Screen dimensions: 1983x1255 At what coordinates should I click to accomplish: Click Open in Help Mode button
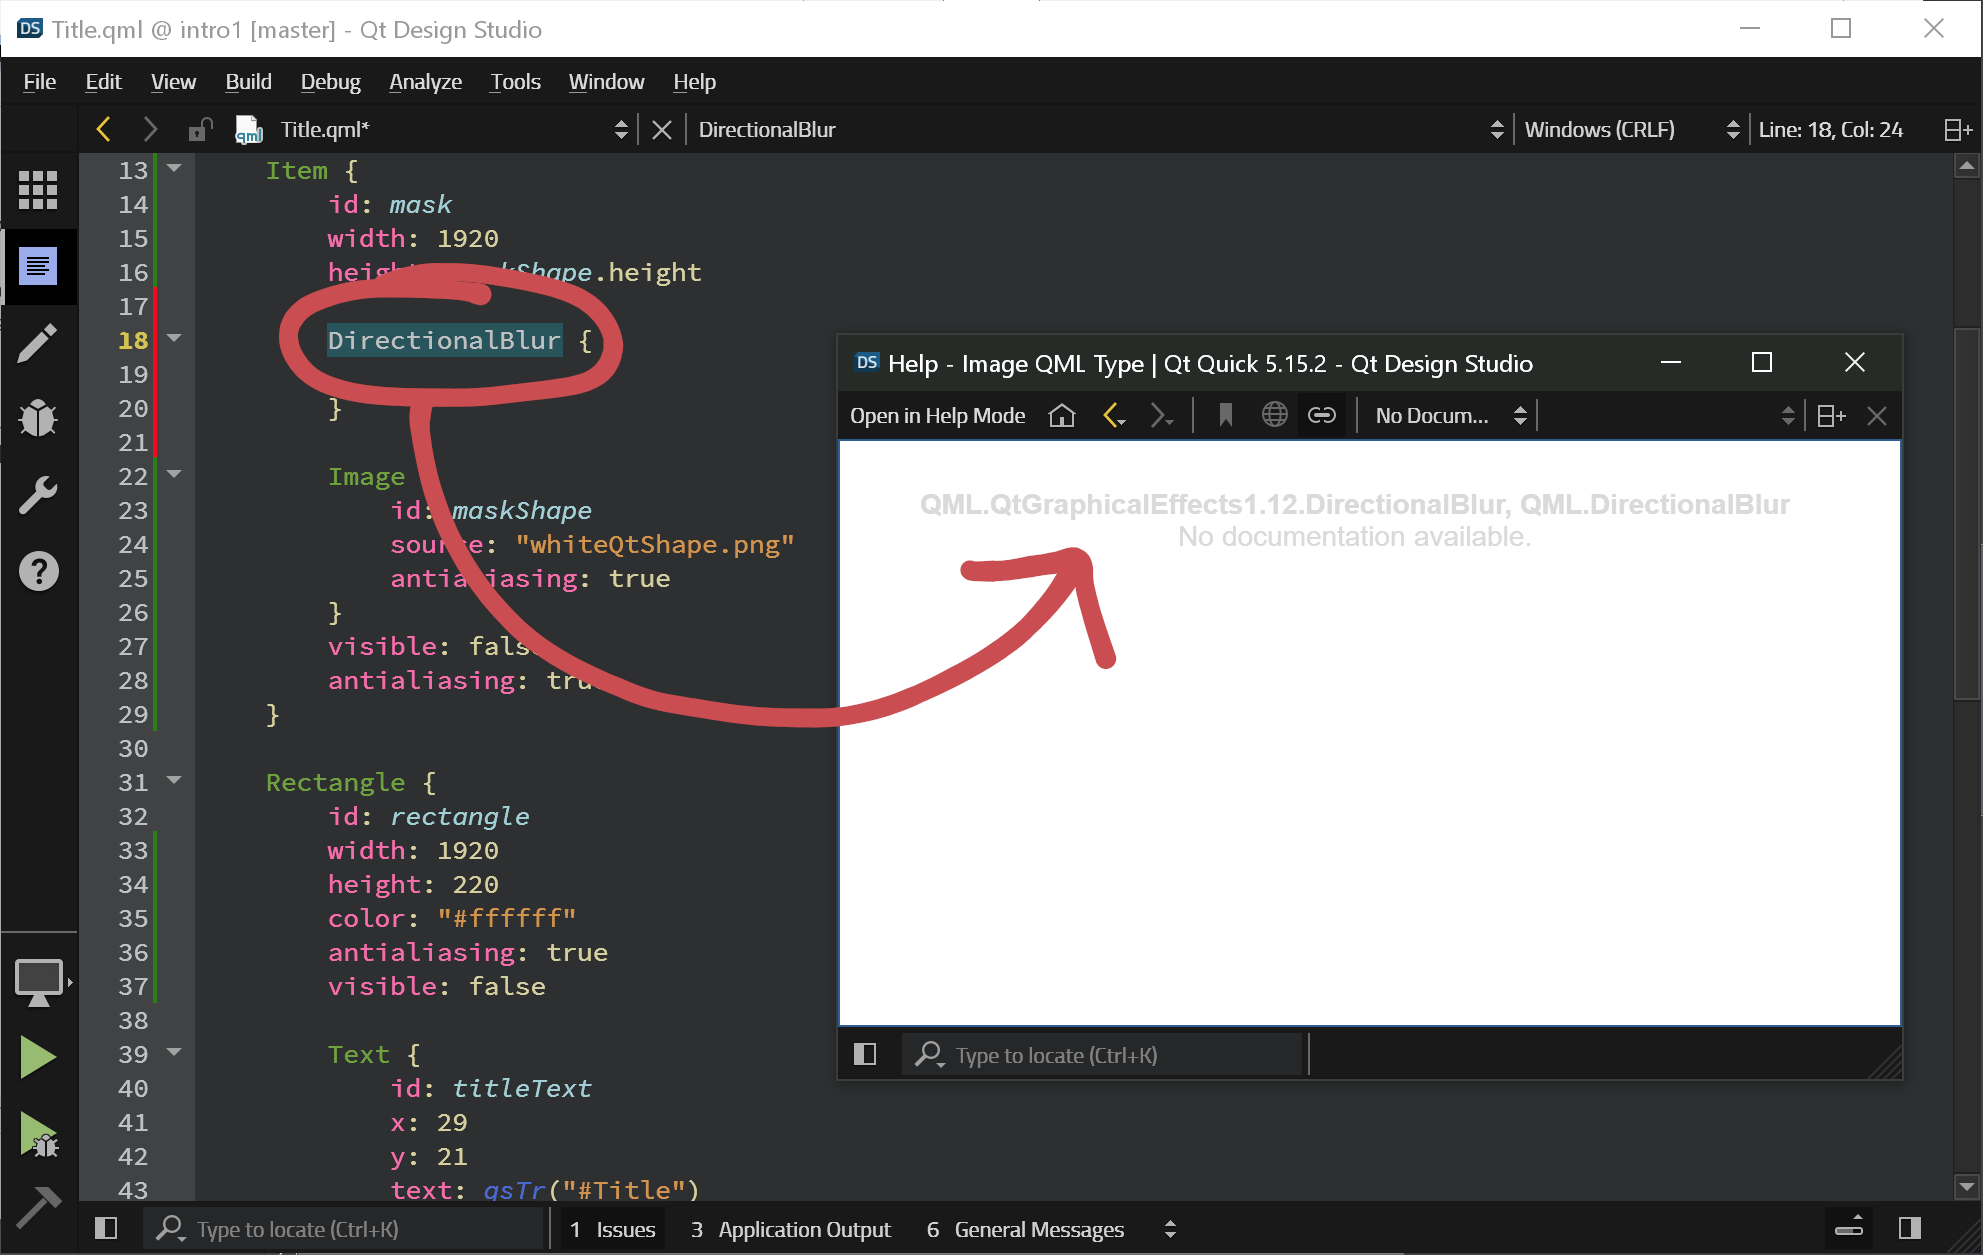coord(937,416)
